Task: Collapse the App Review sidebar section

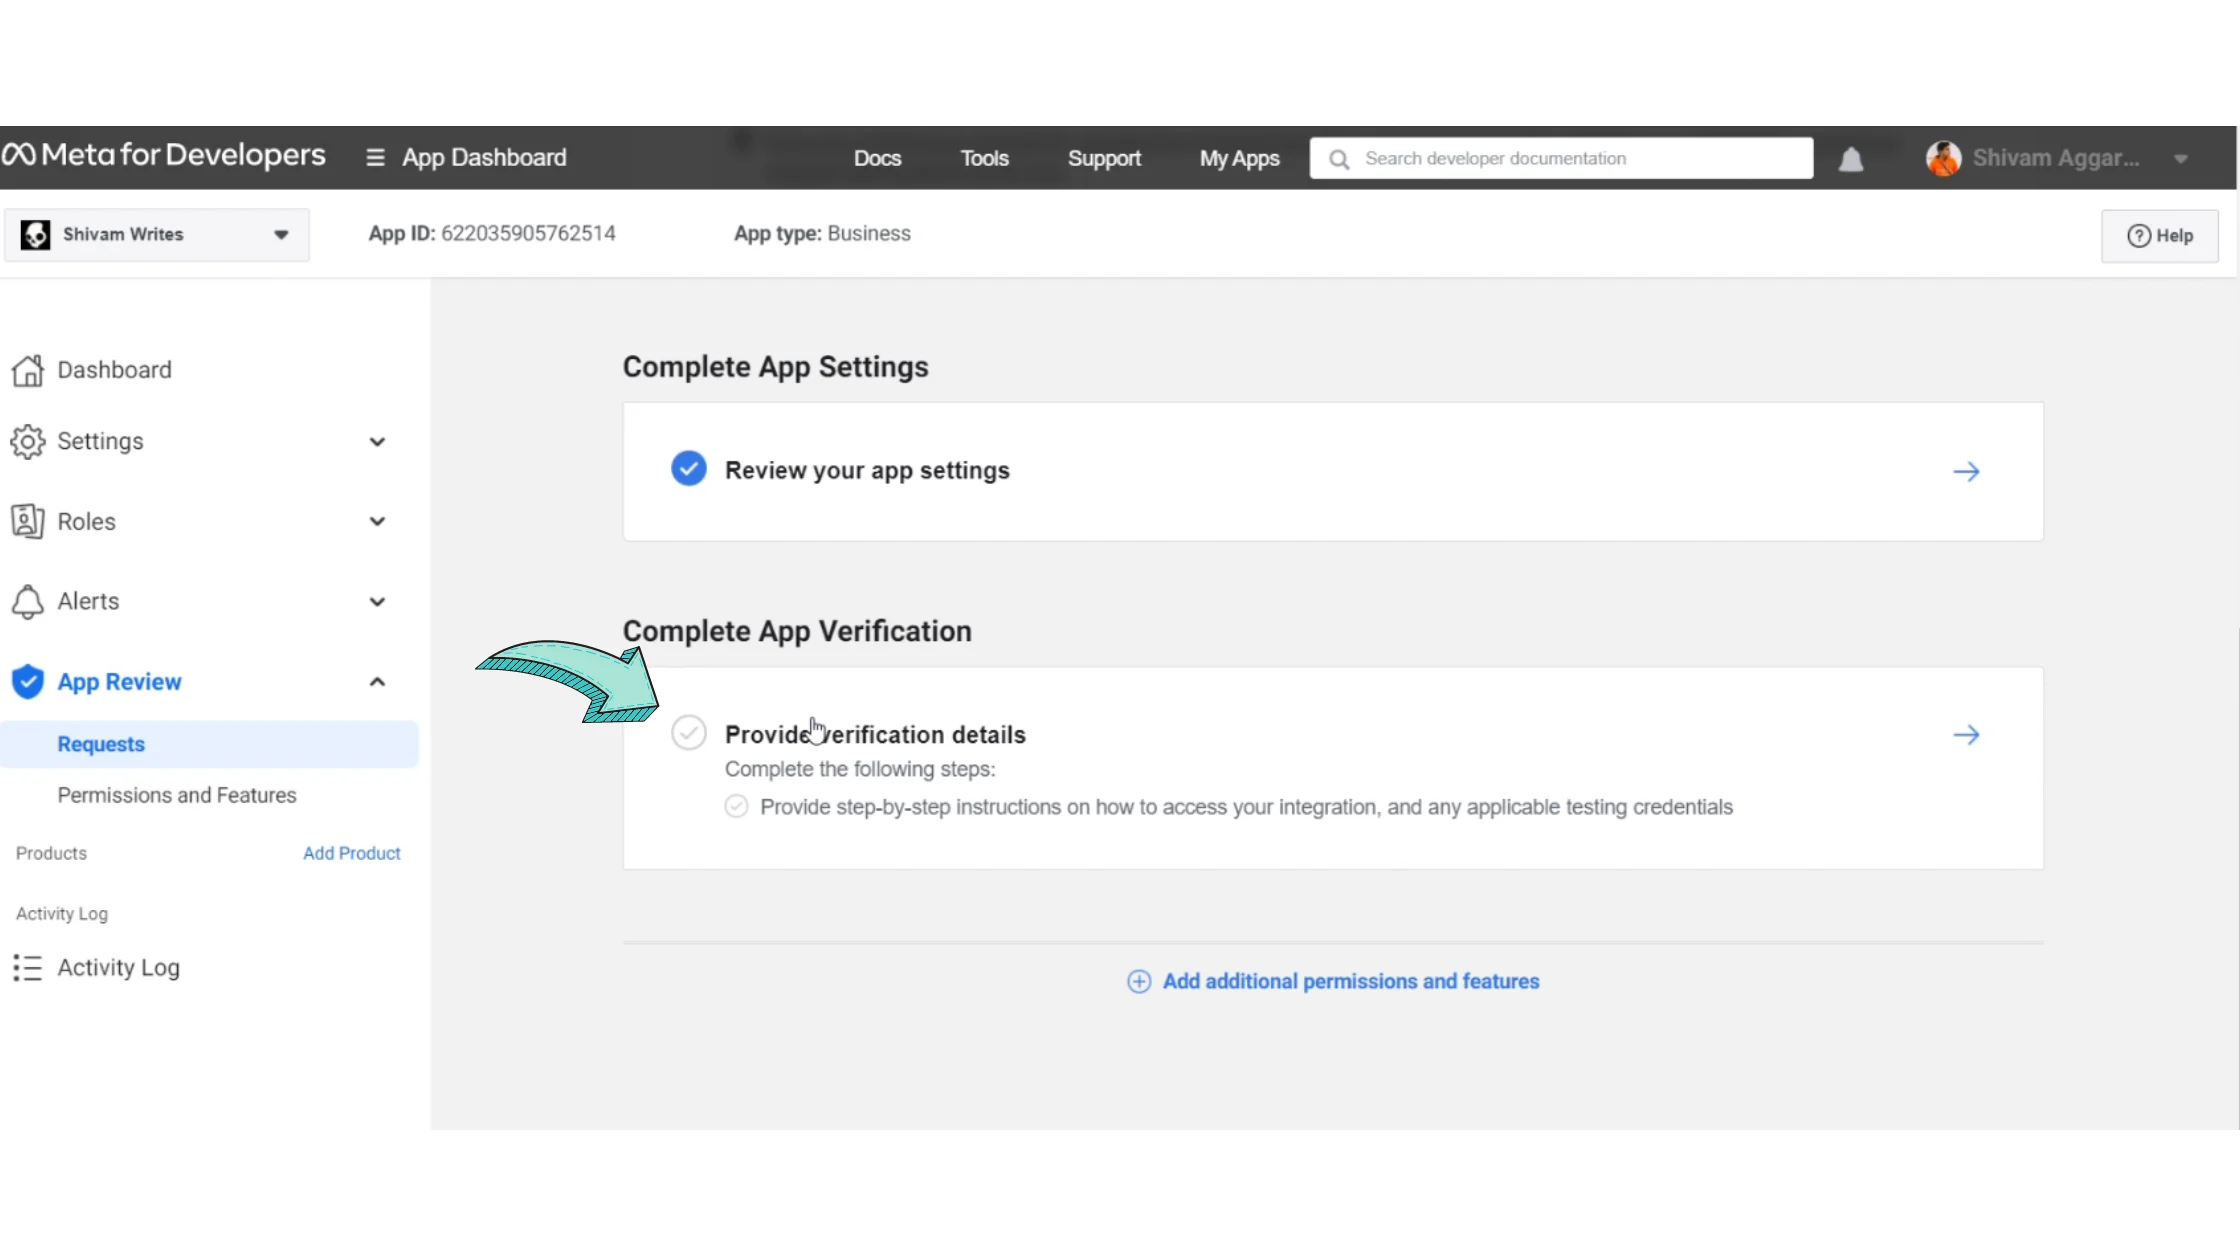Action: 377,682
